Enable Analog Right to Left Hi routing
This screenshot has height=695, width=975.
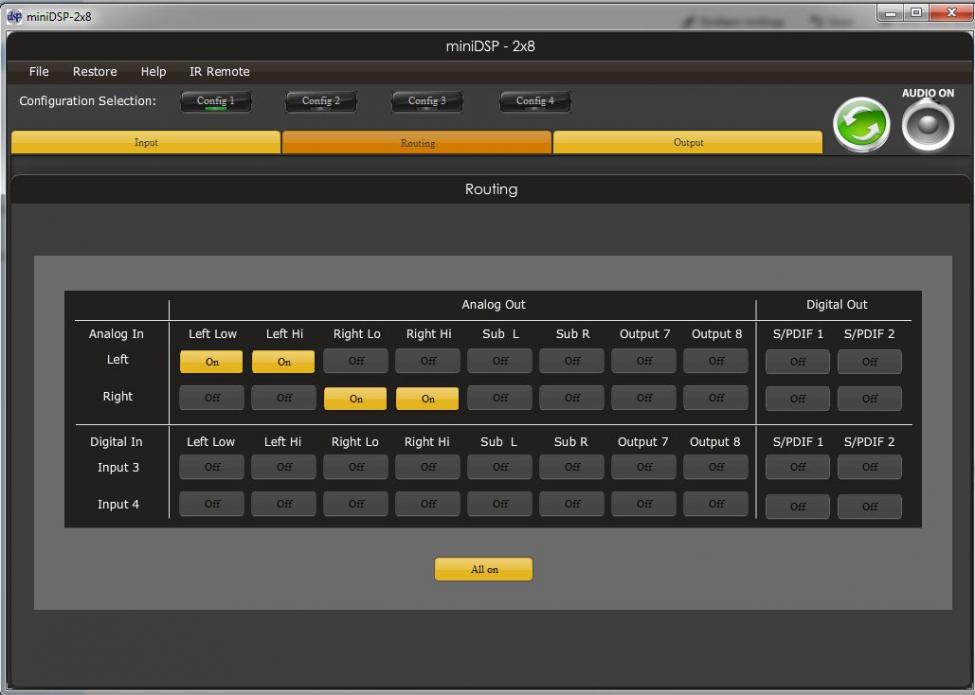(284, 398)
